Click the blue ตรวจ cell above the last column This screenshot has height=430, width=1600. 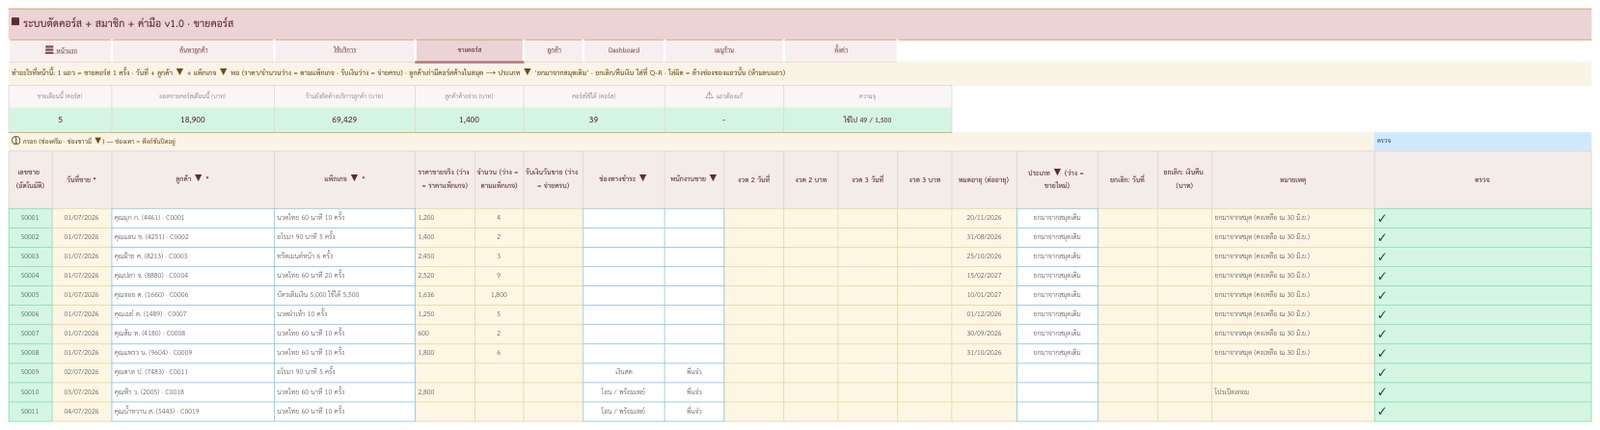(x=1483, y=141)
